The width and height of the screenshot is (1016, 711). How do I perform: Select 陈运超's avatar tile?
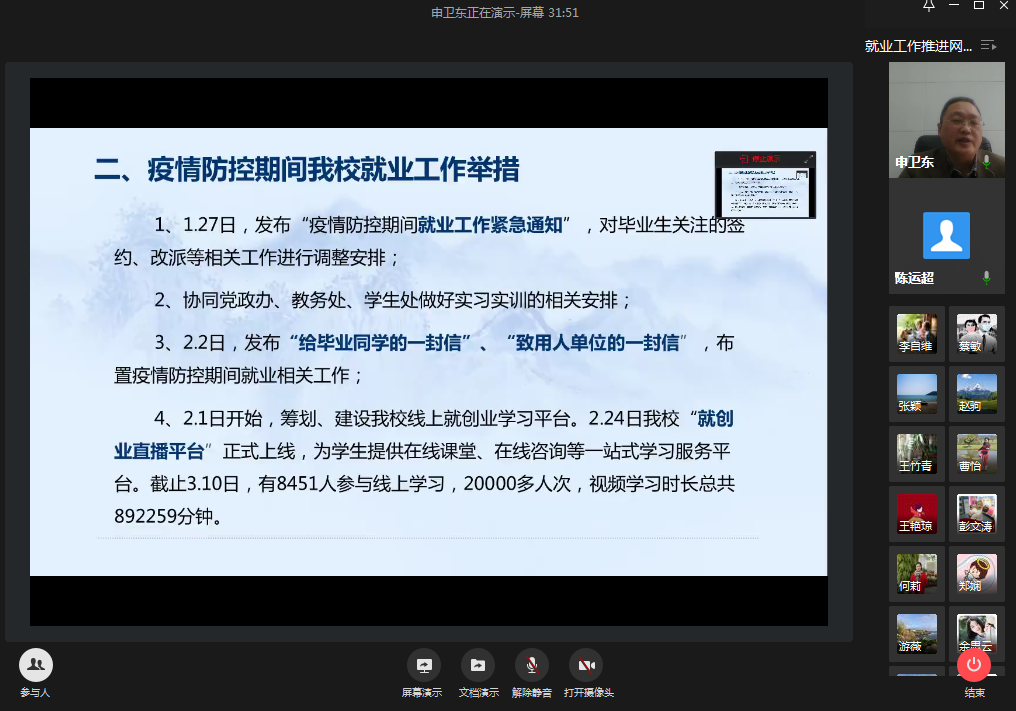tap(946, 237)
